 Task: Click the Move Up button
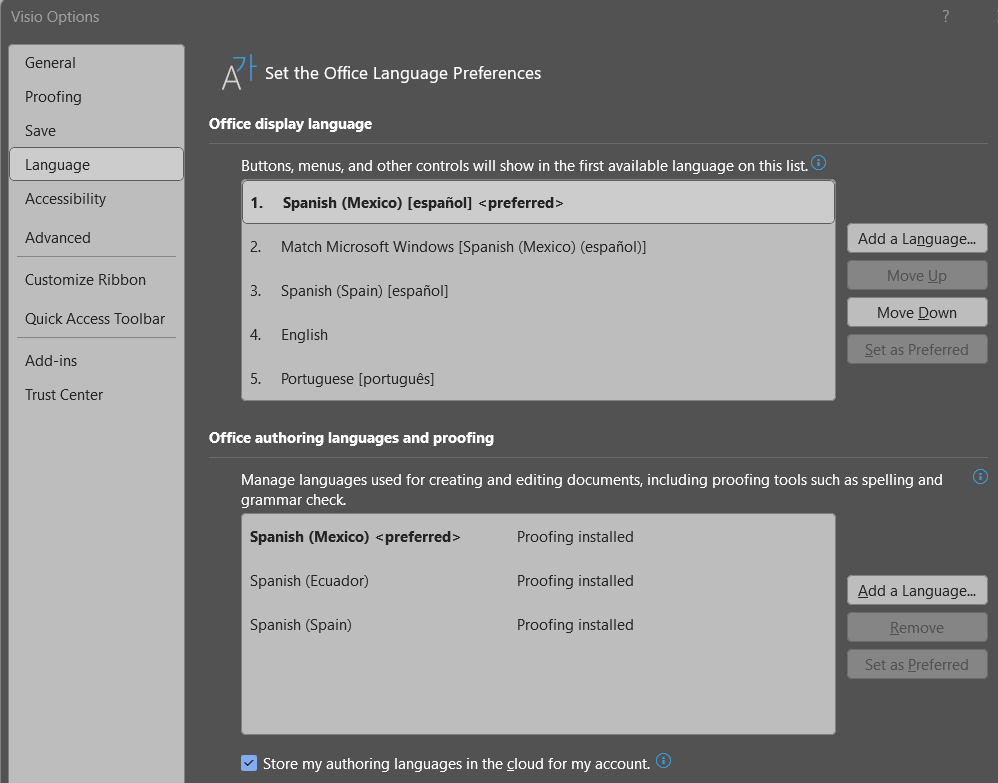[917, 276]
